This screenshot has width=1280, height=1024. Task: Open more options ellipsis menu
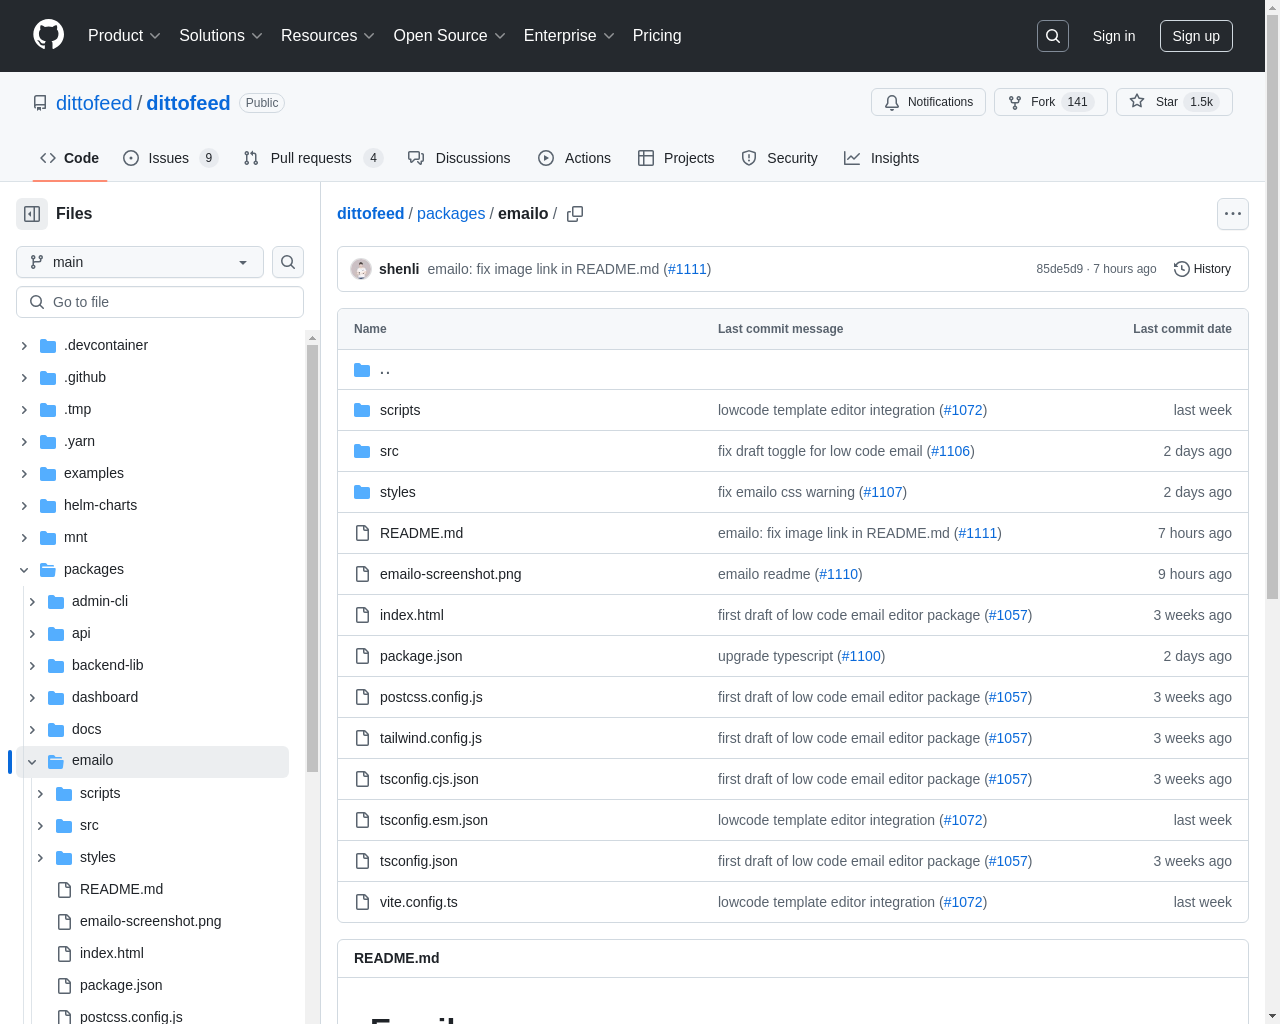(x=1233, y=214)
